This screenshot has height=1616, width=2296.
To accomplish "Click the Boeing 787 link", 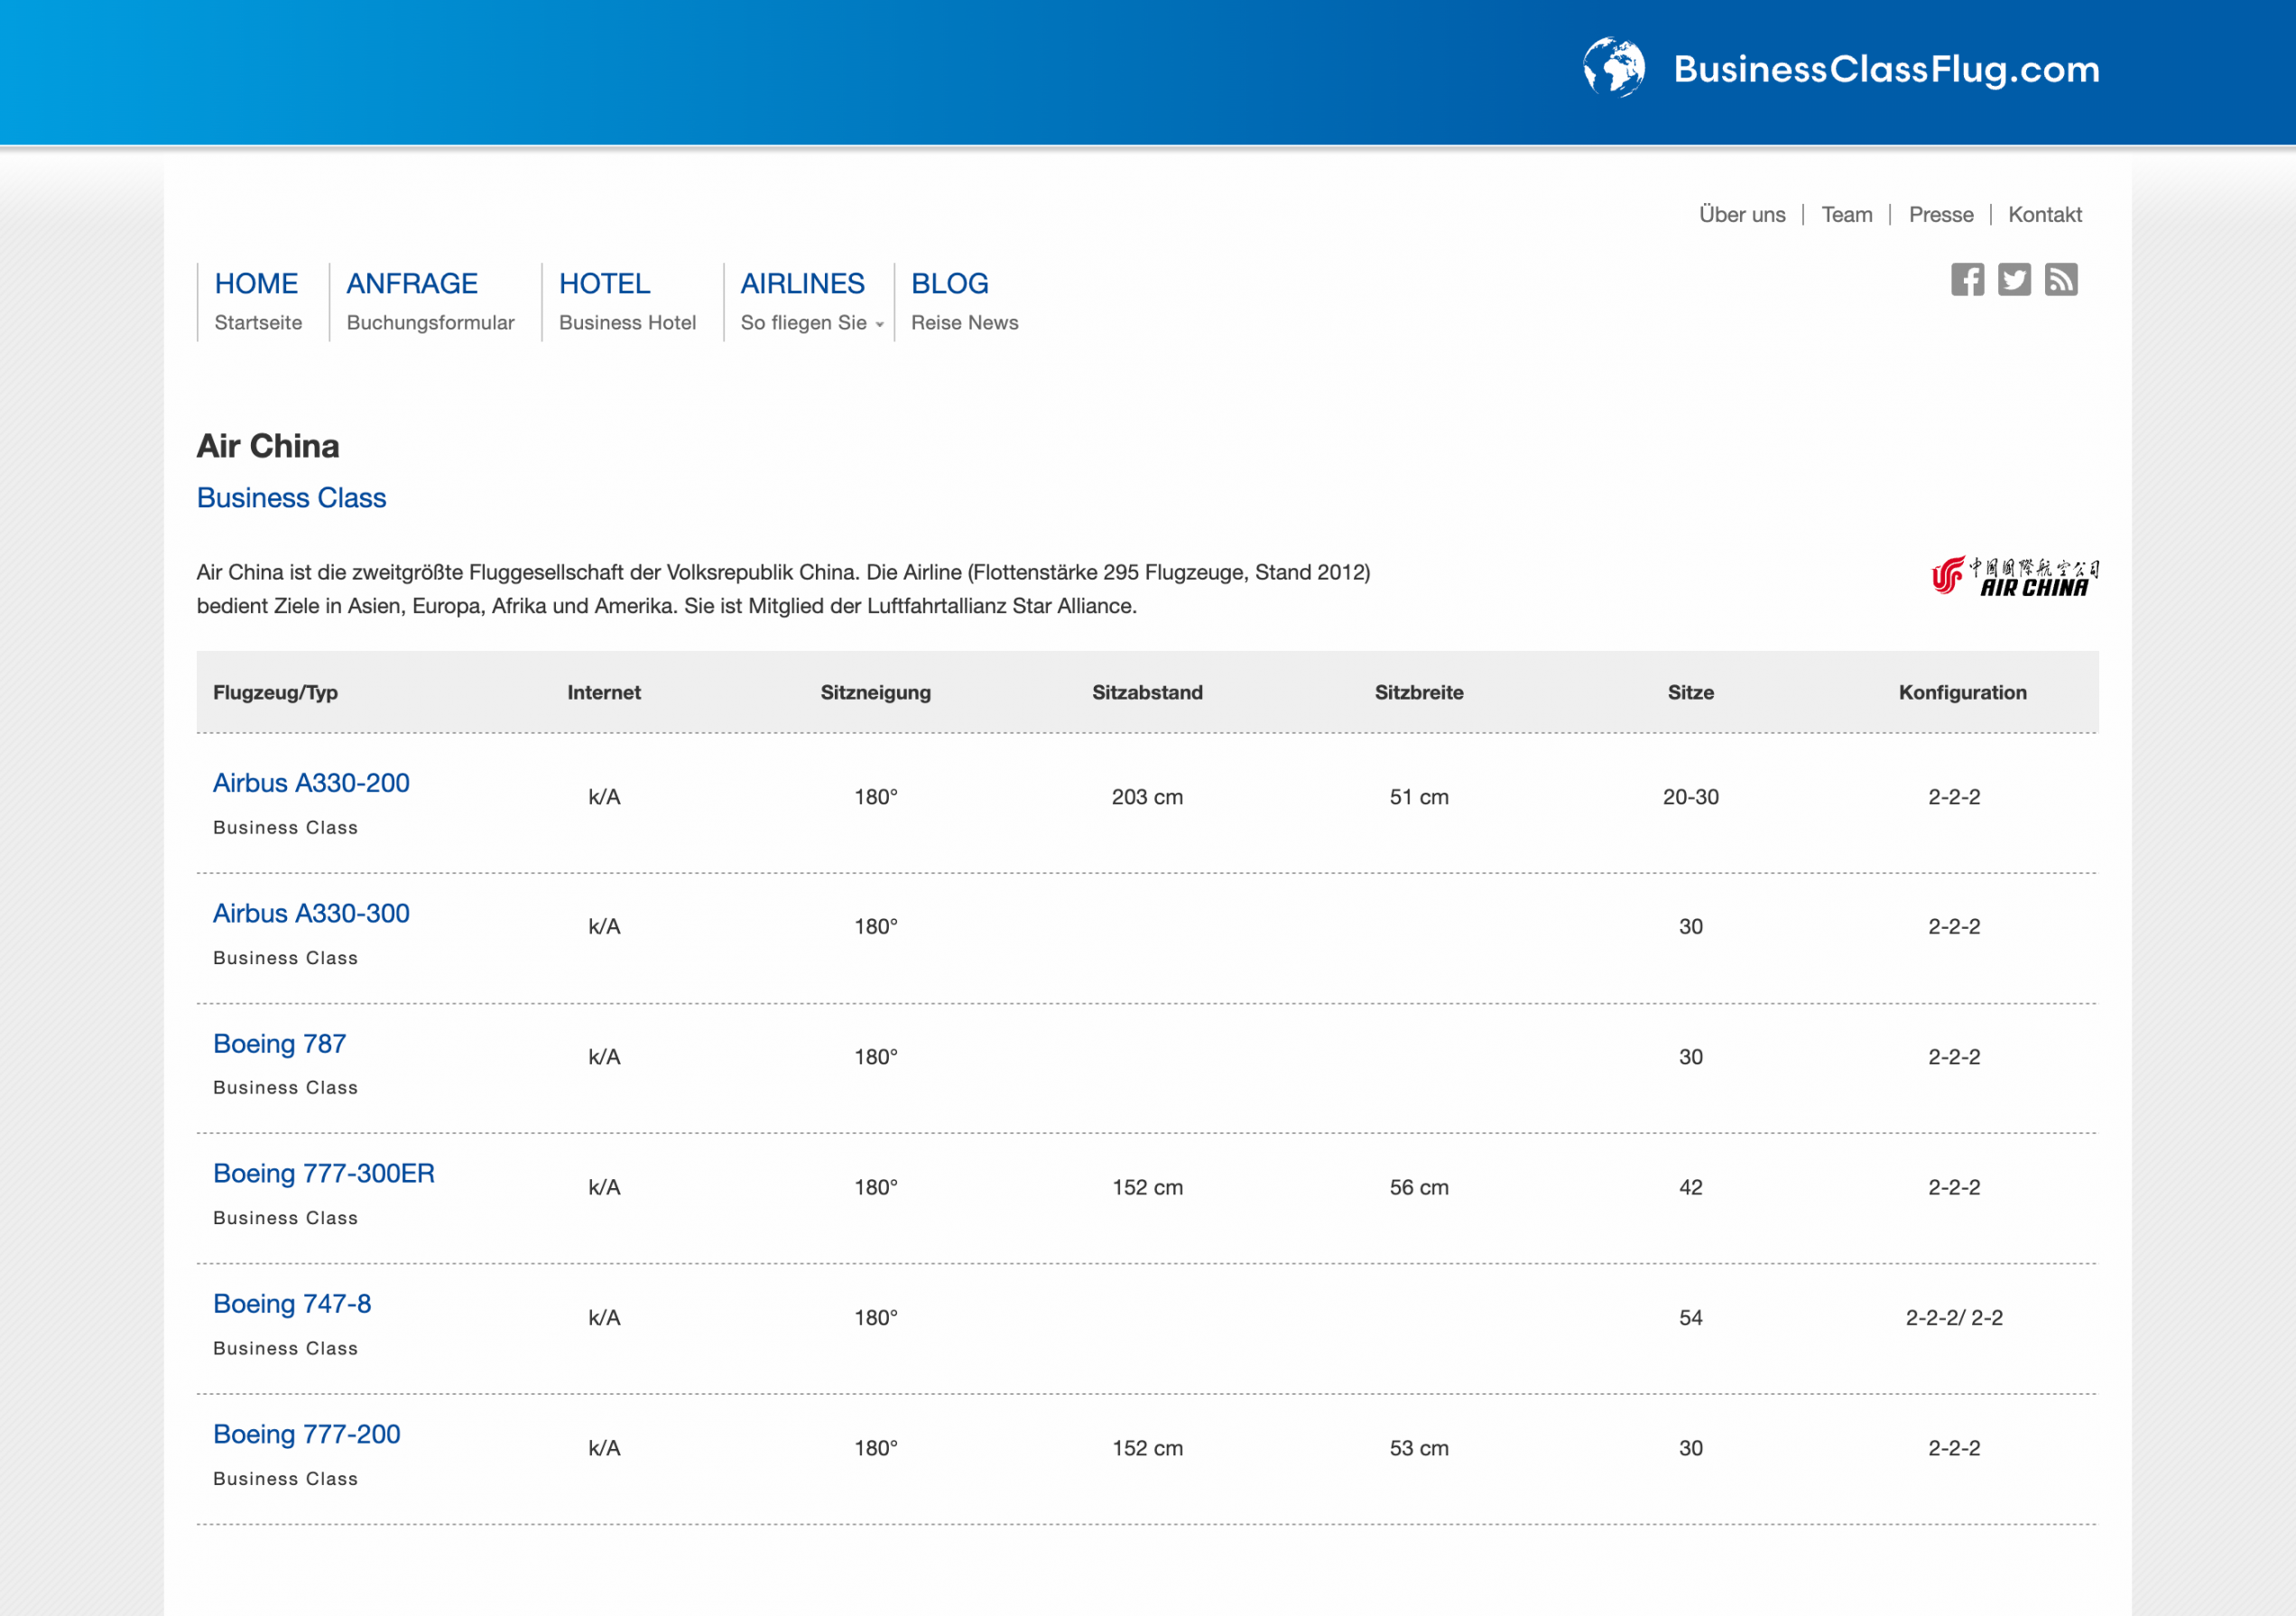I will (x=279, y=1044).
